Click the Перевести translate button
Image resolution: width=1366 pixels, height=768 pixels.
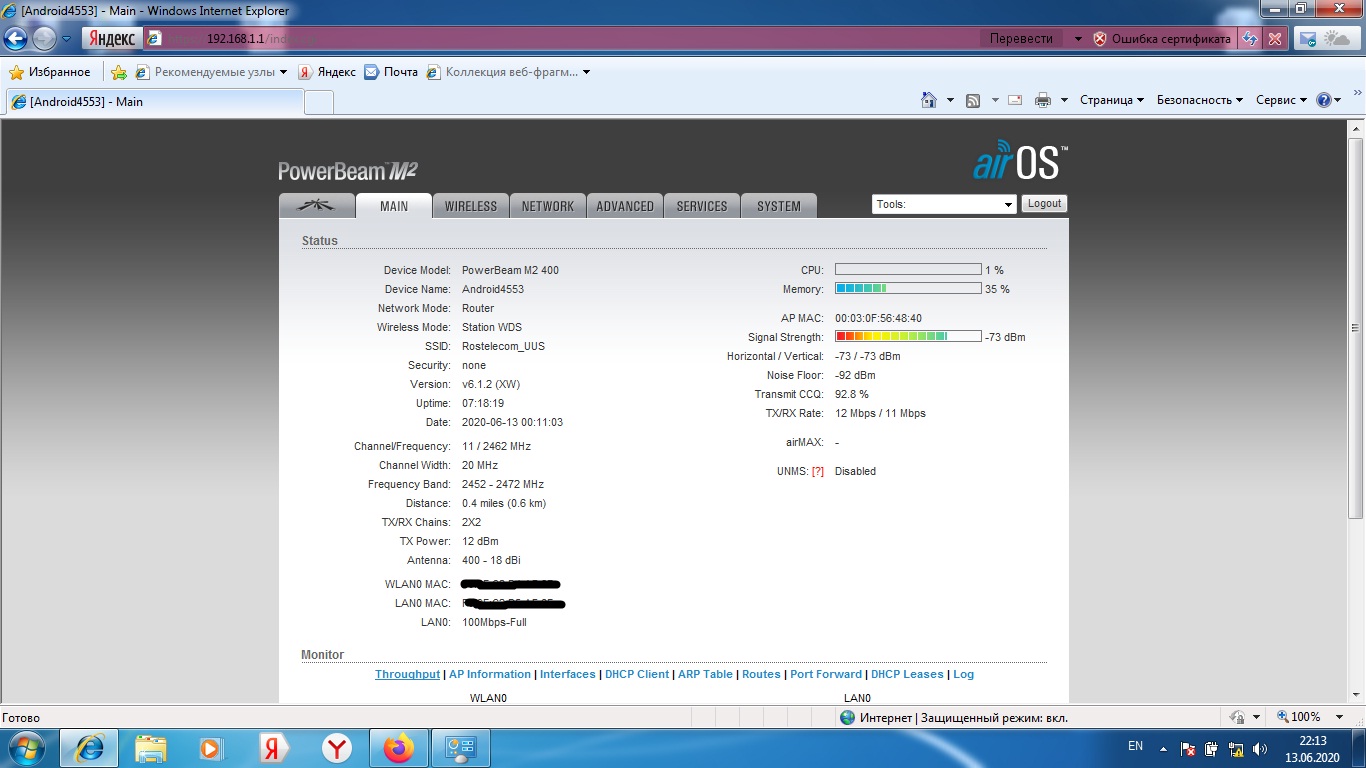point(1021,39)
